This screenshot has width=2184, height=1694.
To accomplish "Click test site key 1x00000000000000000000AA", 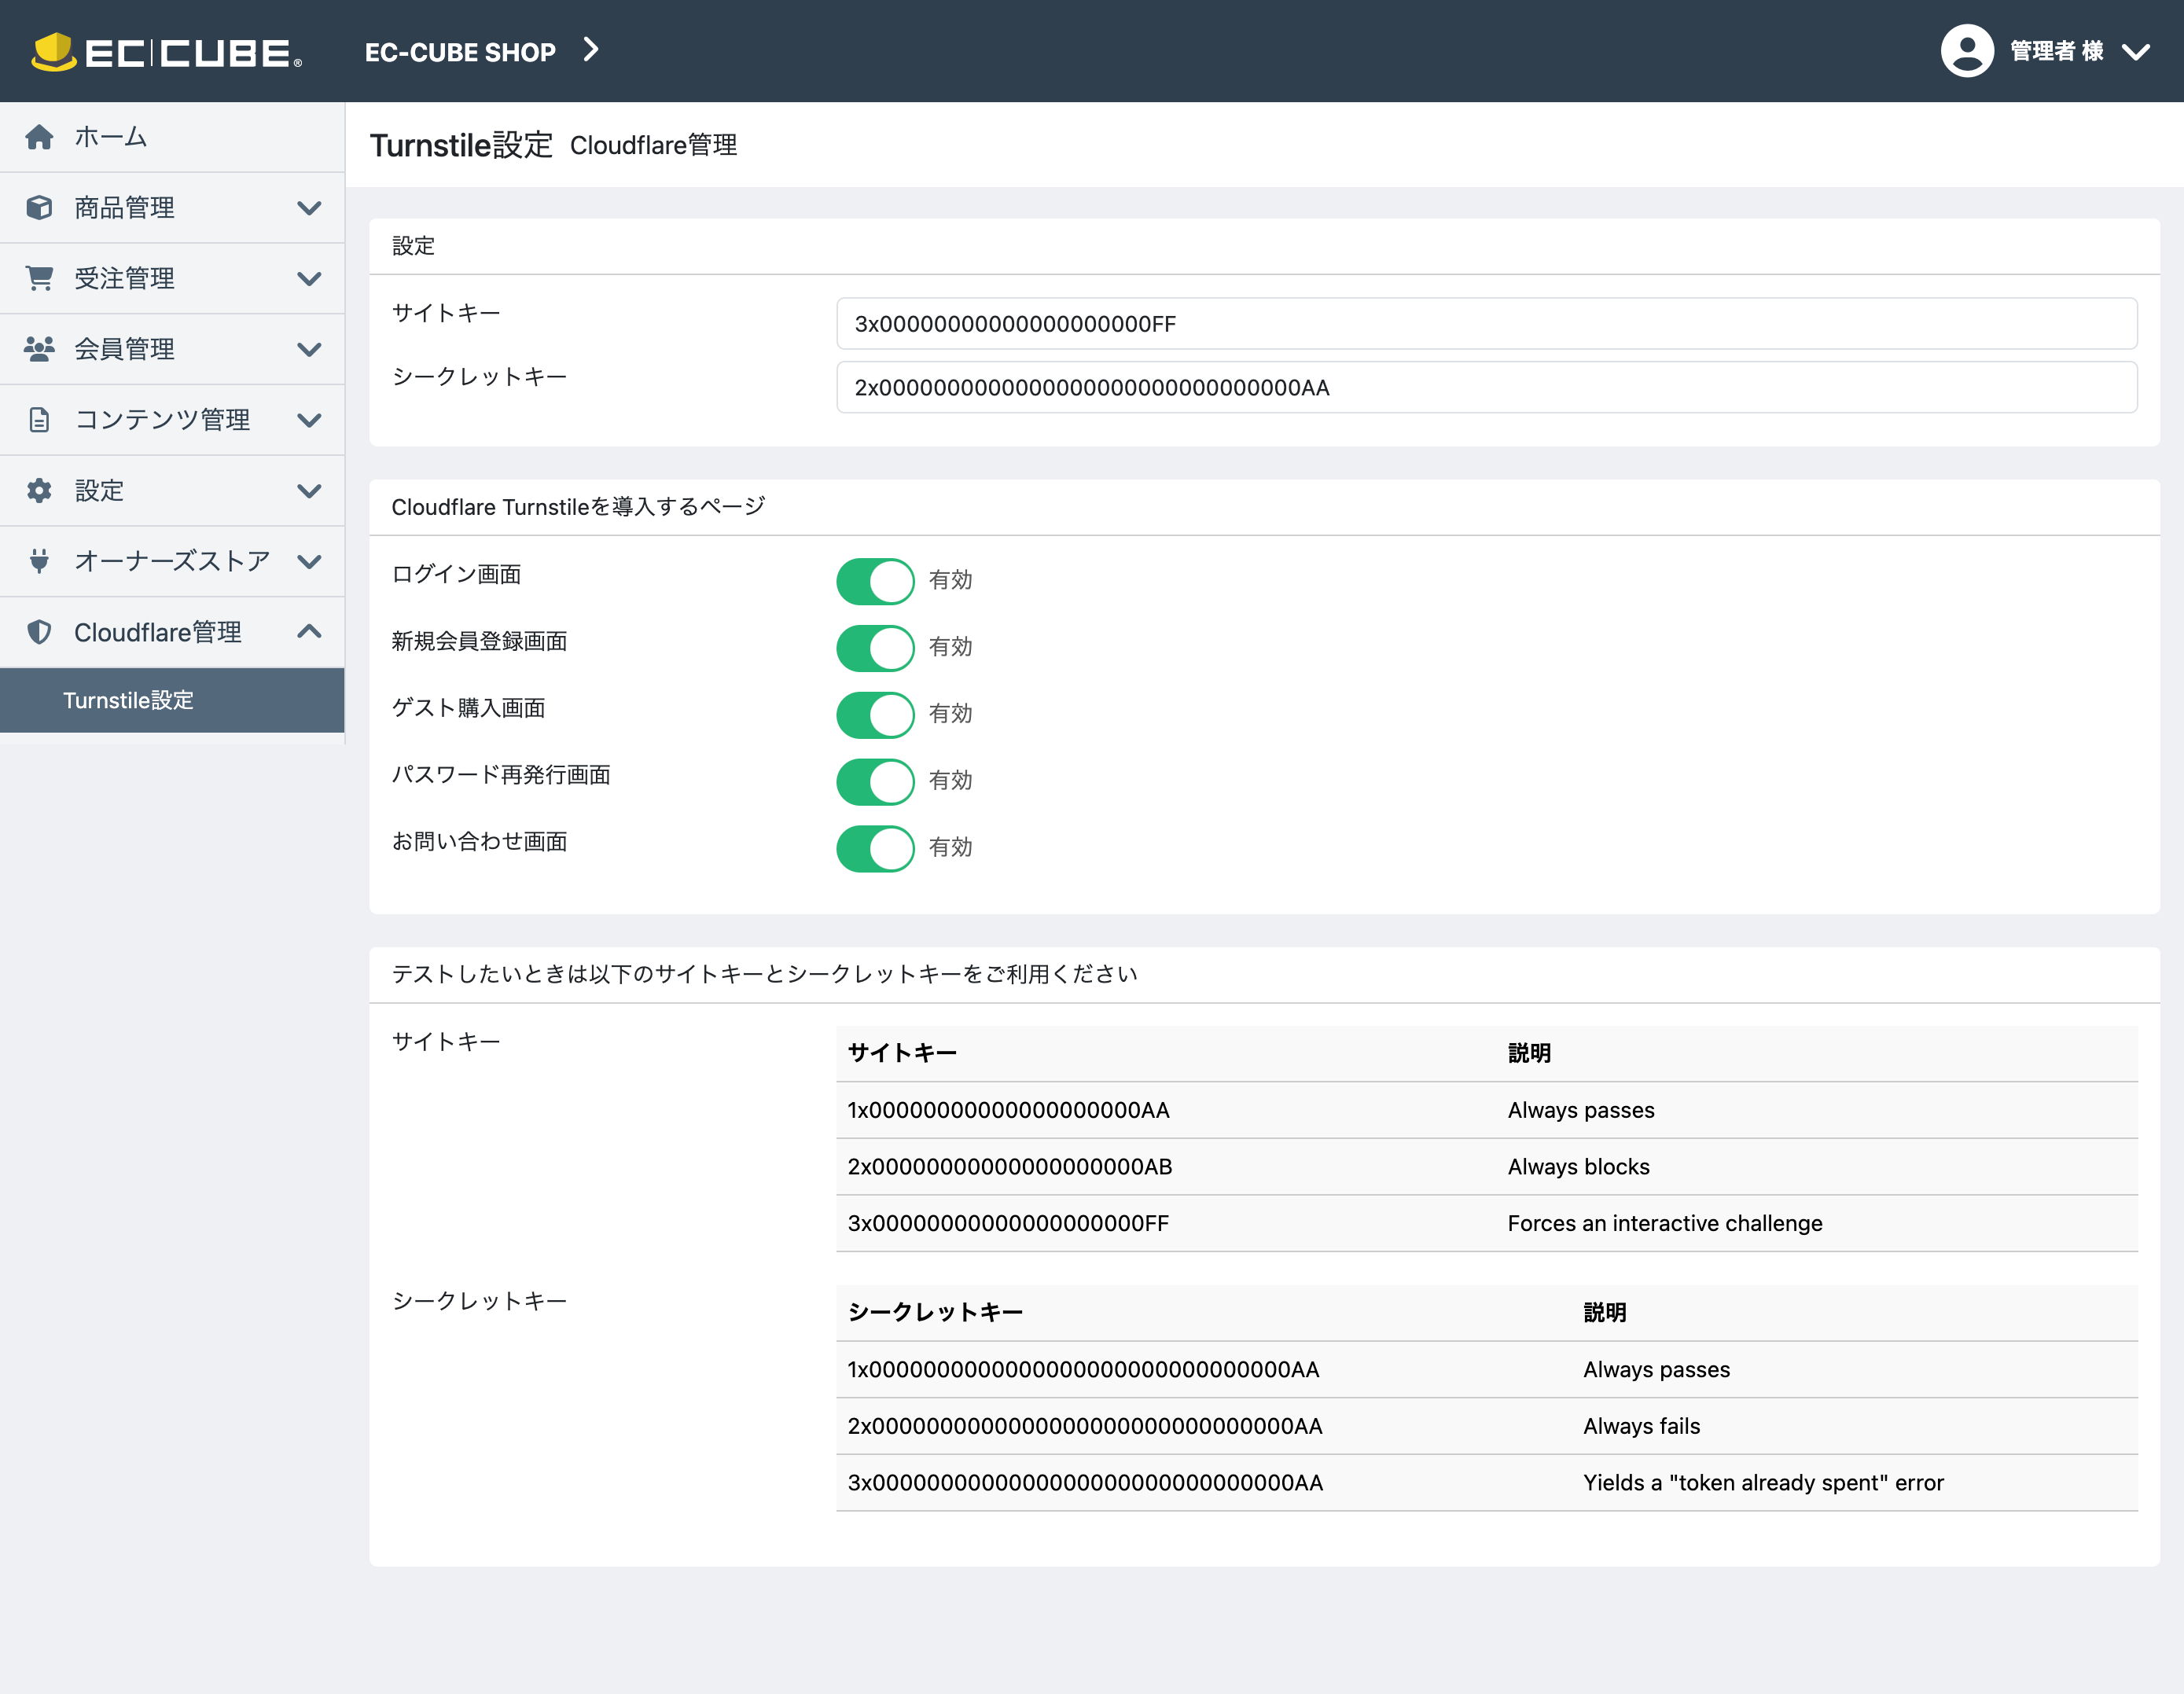I will point(1008,1110).
